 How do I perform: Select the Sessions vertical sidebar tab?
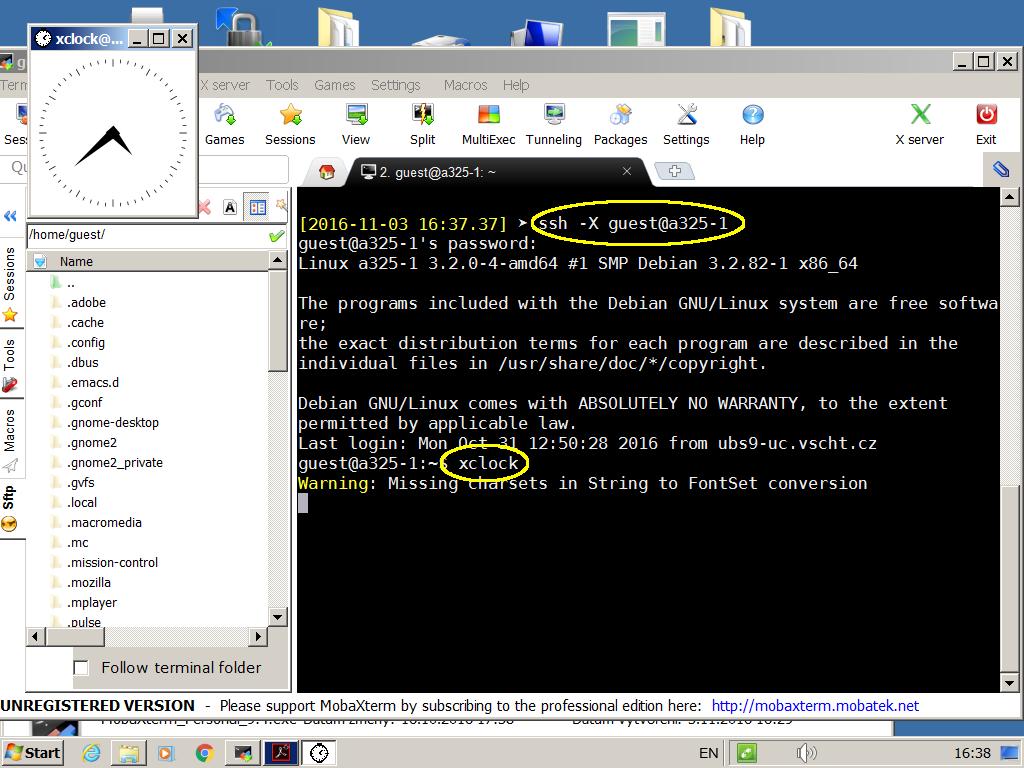click(x=10, y=284)
